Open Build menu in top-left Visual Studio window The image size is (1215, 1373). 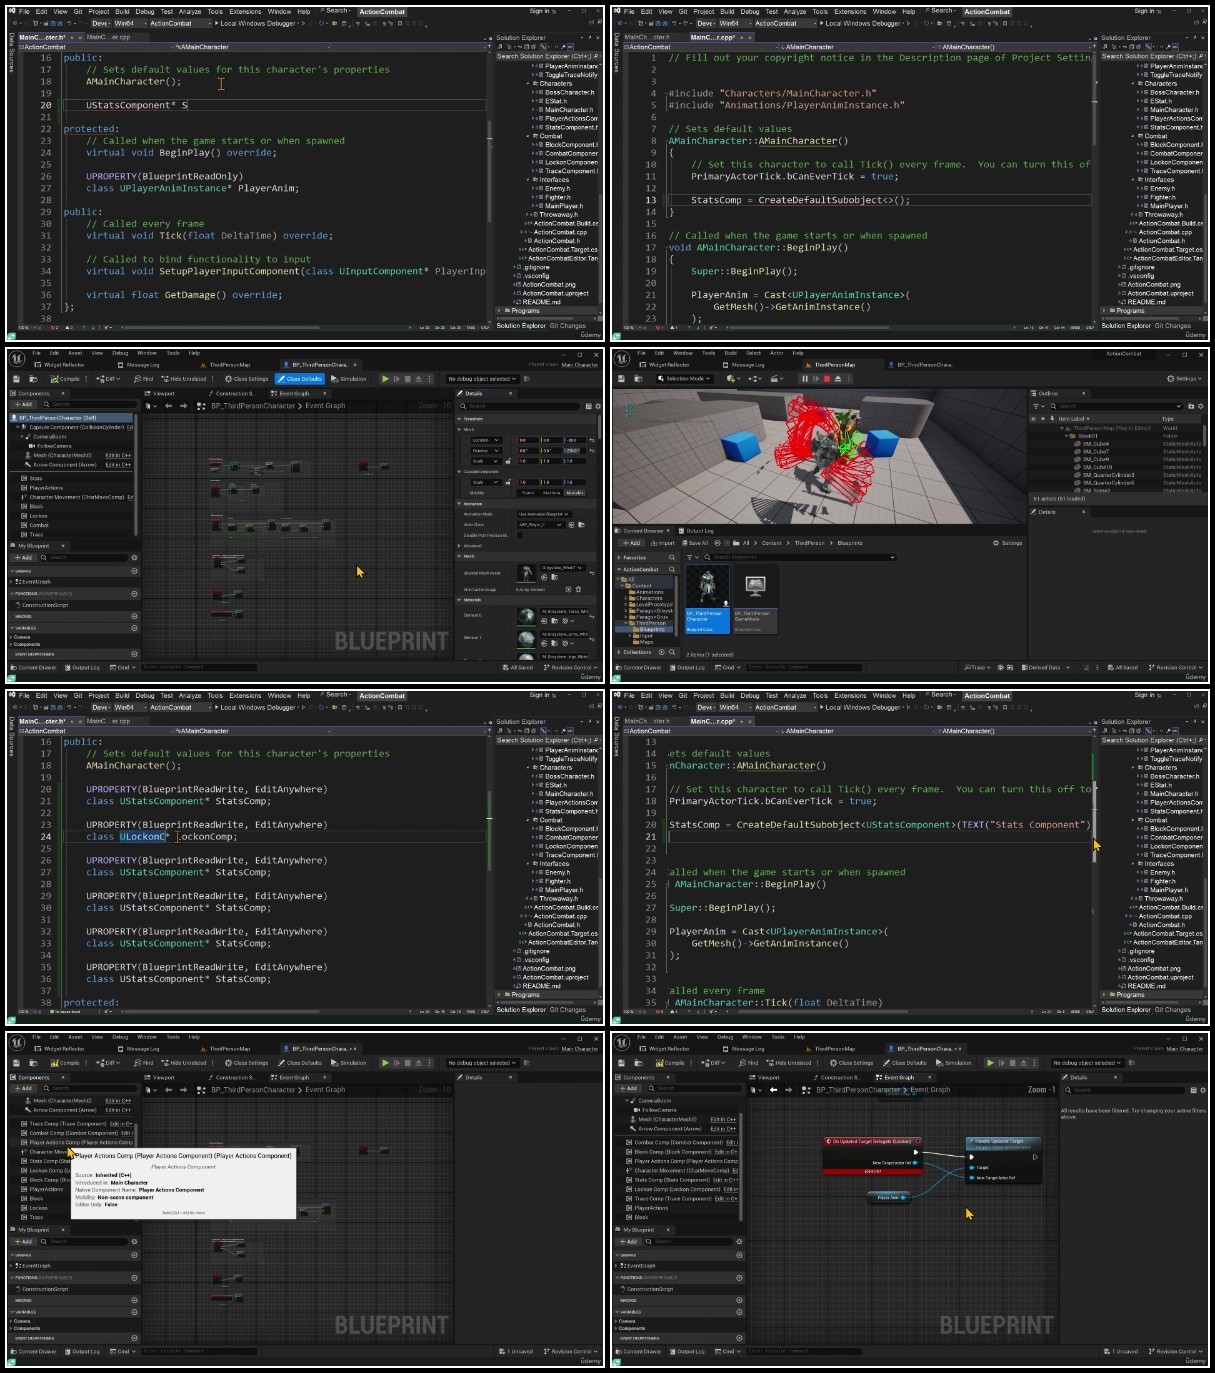122,11
